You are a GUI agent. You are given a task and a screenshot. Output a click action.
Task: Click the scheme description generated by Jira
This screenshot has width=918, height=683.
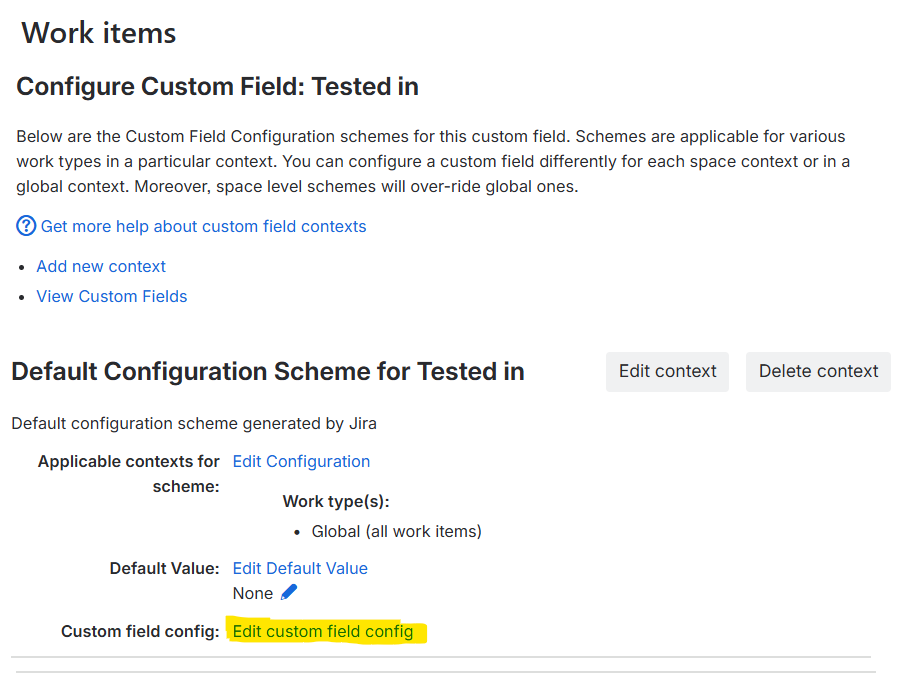coord(194,423)
